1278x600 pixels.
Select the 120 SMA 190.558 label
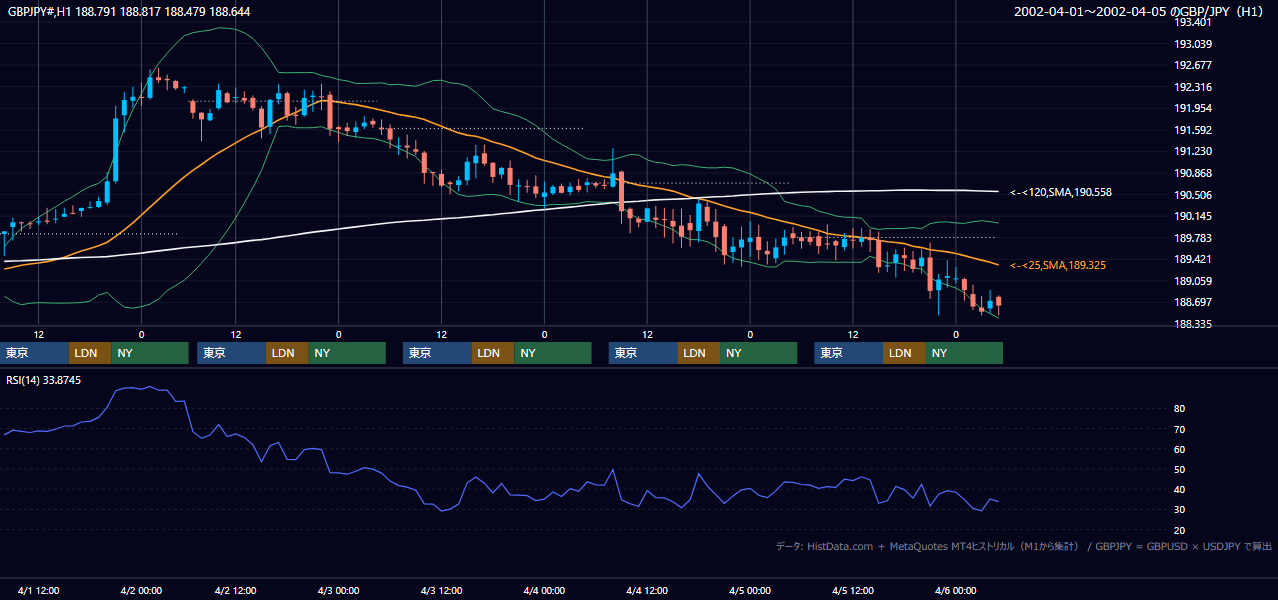point(1061,192)
